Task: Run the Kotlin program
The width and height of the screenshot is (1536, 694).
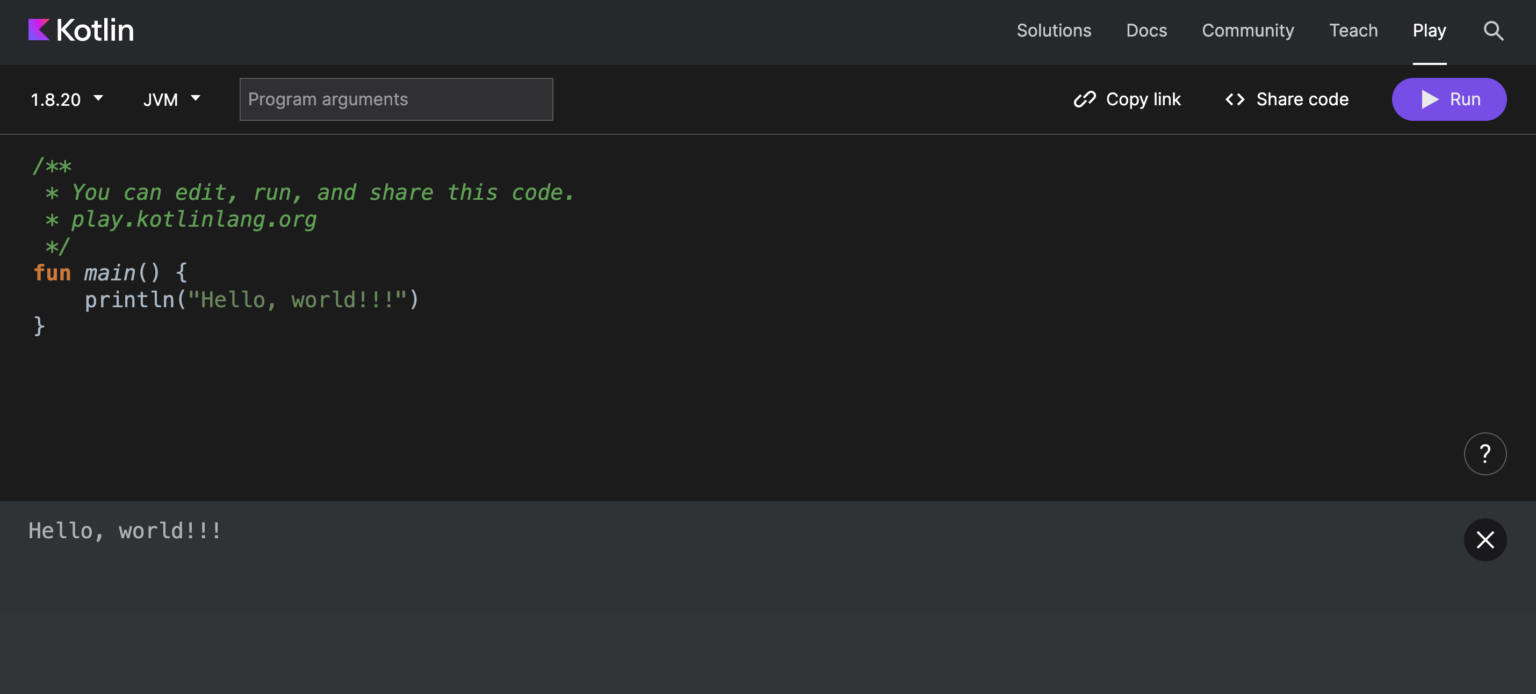Action: tap(1448, 99)
